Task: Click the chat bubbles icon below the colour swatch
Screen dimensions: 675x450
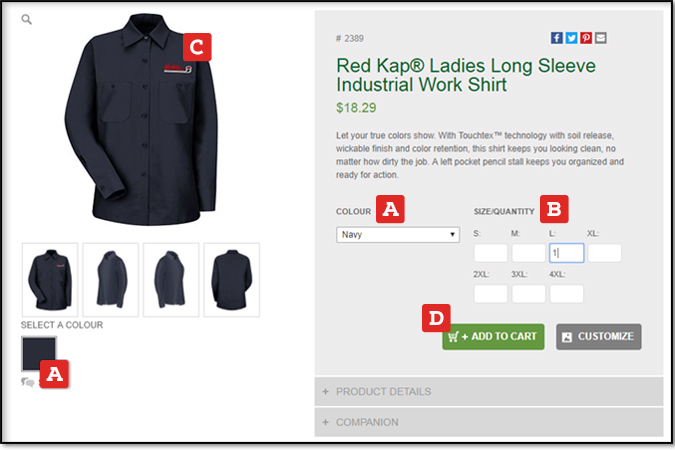Action: click(27, 381)
